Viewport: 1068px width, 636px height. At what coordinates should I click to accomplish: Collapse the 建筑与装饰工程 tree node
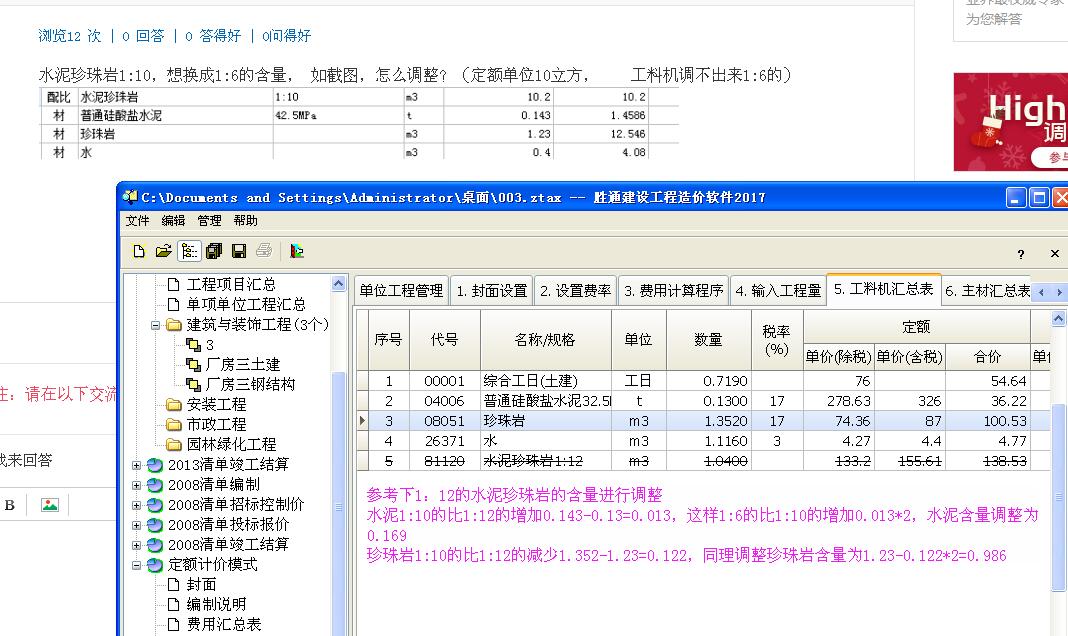tap(155, 325)
